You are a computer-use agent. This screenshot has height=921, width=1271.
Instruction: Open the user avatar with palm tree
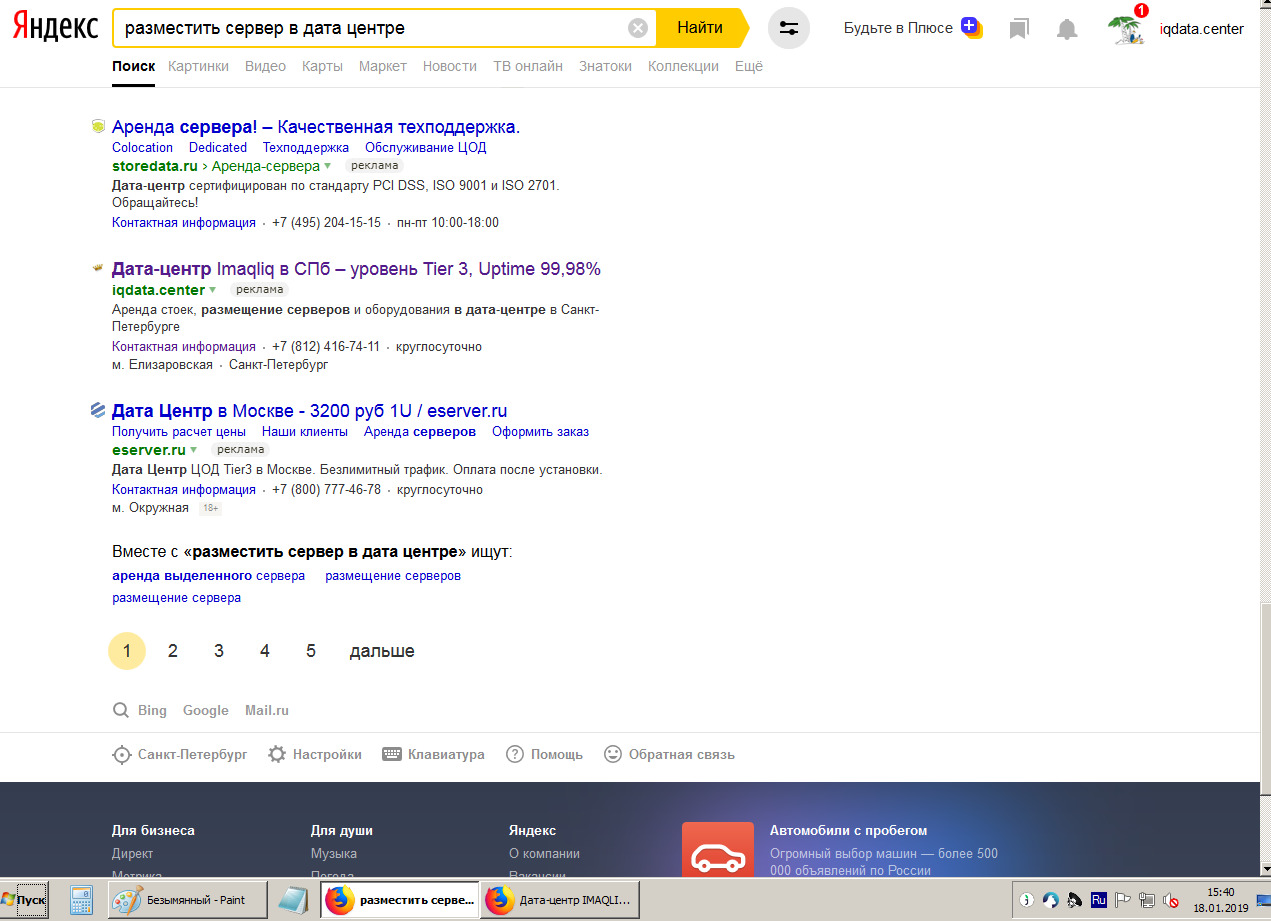(x=1127, y=29)
